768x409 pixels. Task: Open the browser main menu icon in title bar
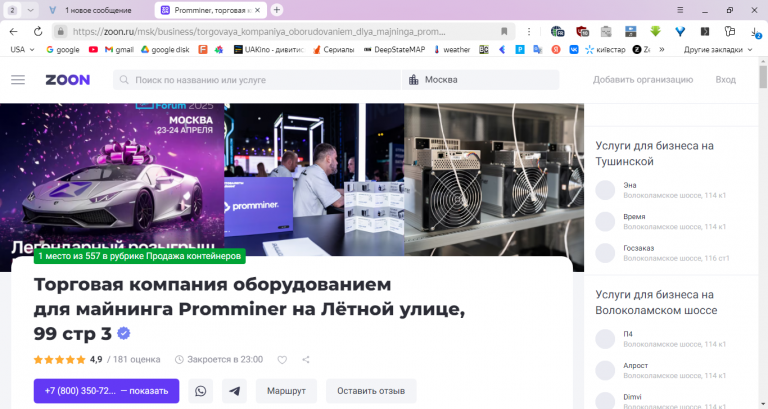coord(680,10)
